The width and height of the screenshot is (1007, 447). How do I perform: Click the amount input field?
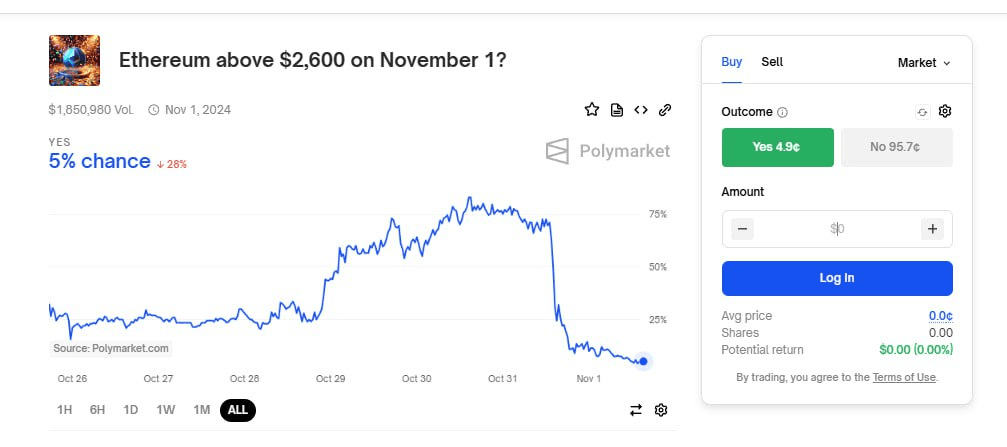point(837,229)
